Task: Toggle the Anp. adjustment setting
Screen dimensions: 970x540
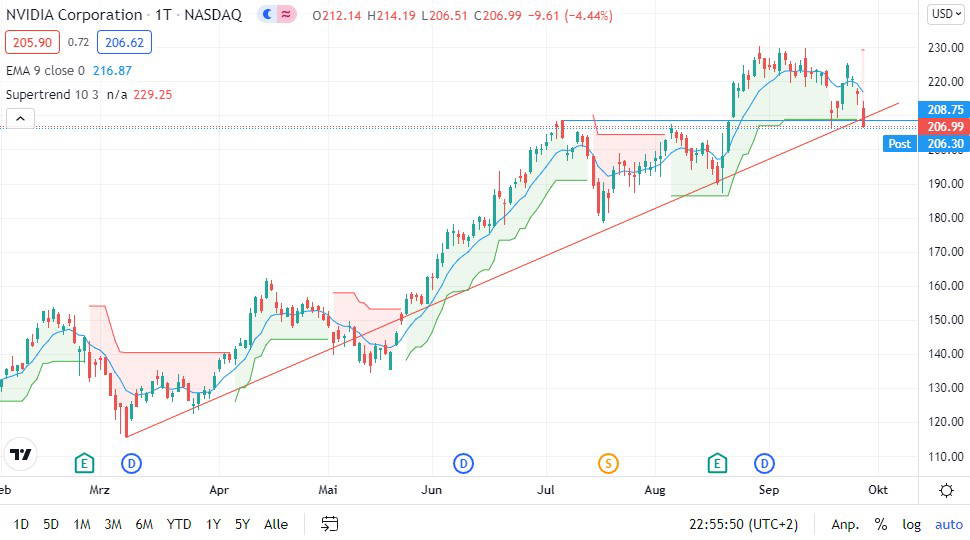Action: (845, 525)
